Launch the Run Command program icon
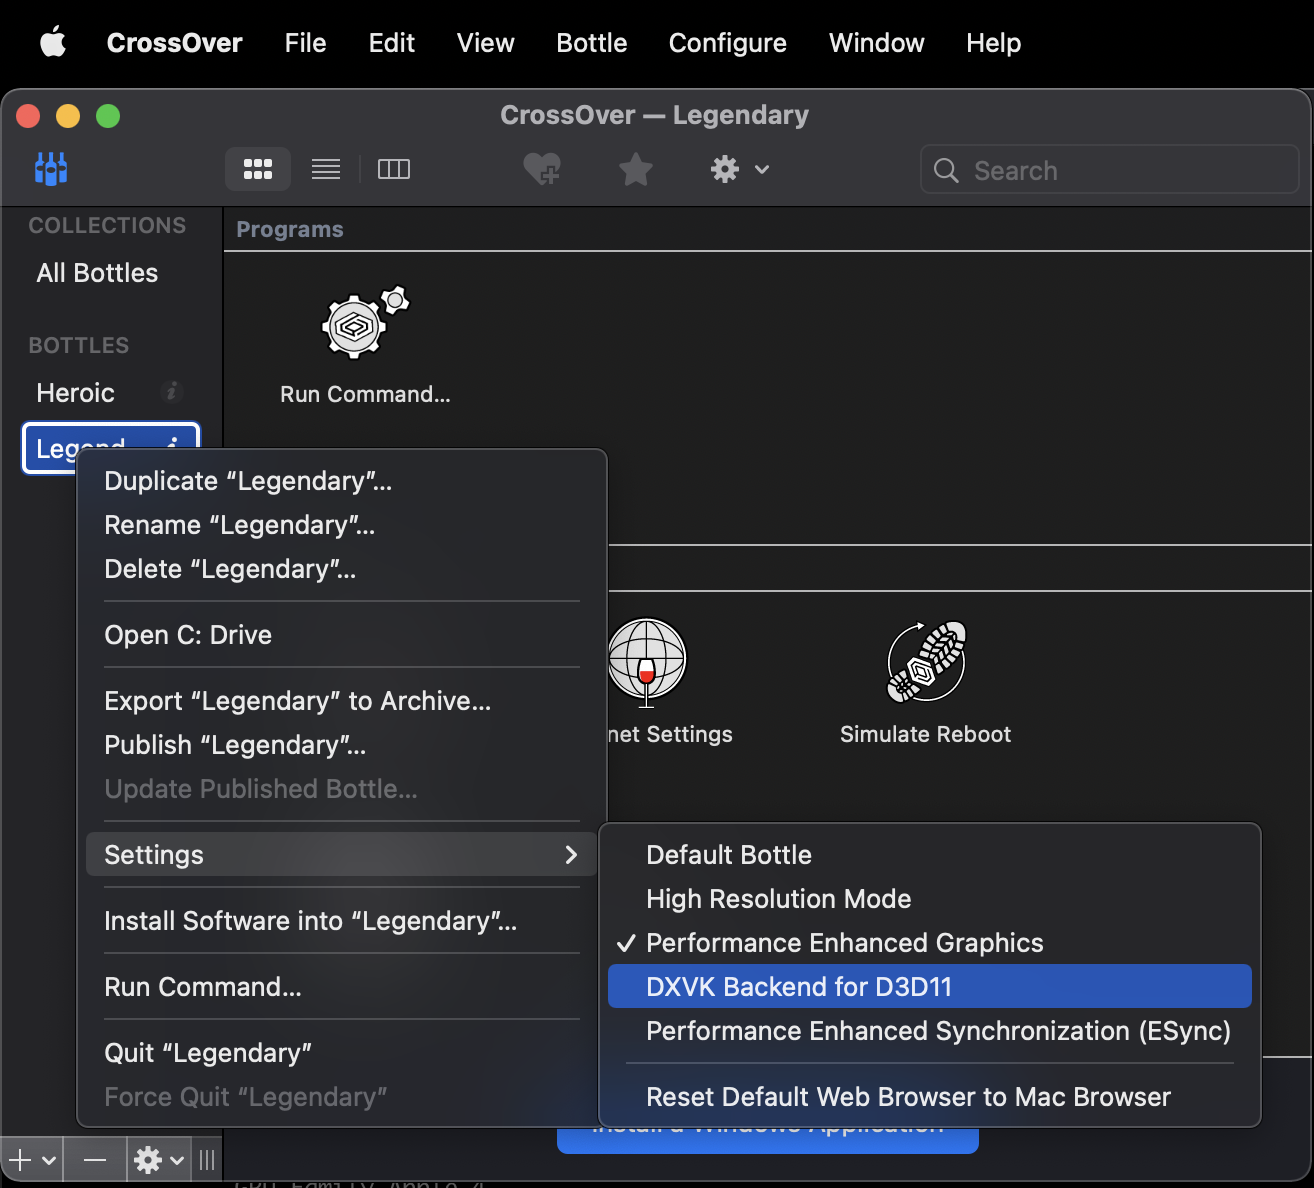Screen dimensions: 1314x1188 tap(365, 323)
